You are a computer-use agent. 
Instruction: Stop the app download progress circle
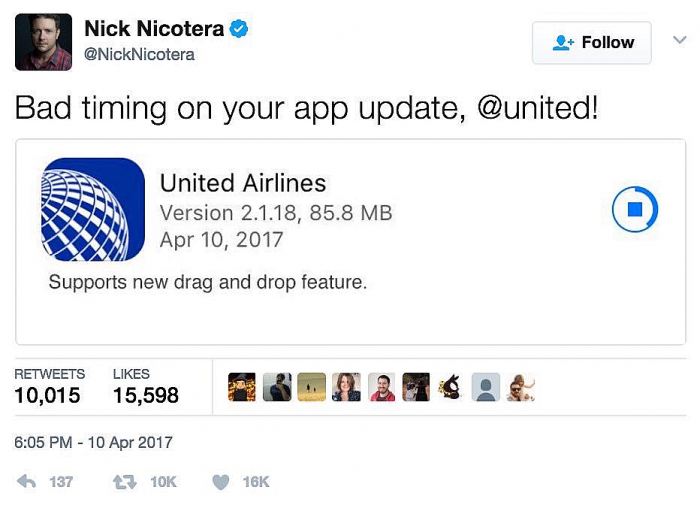635,209
